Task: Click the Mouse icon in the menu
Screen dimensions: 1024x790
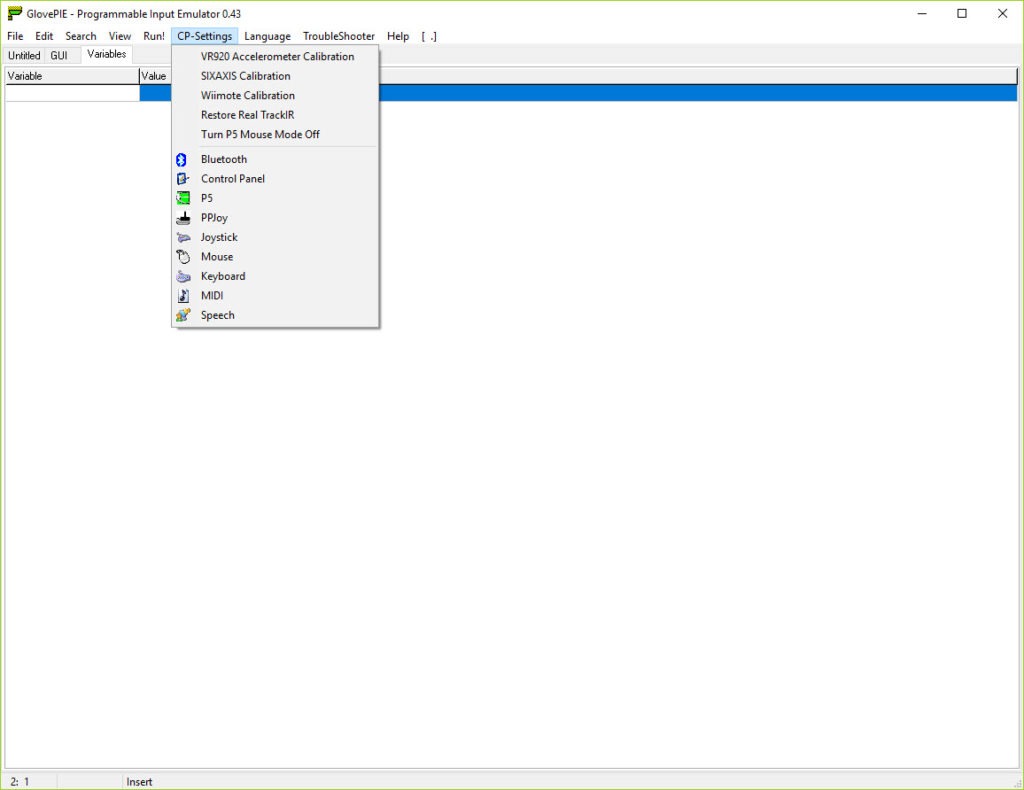Action: (x=183, y=257)
